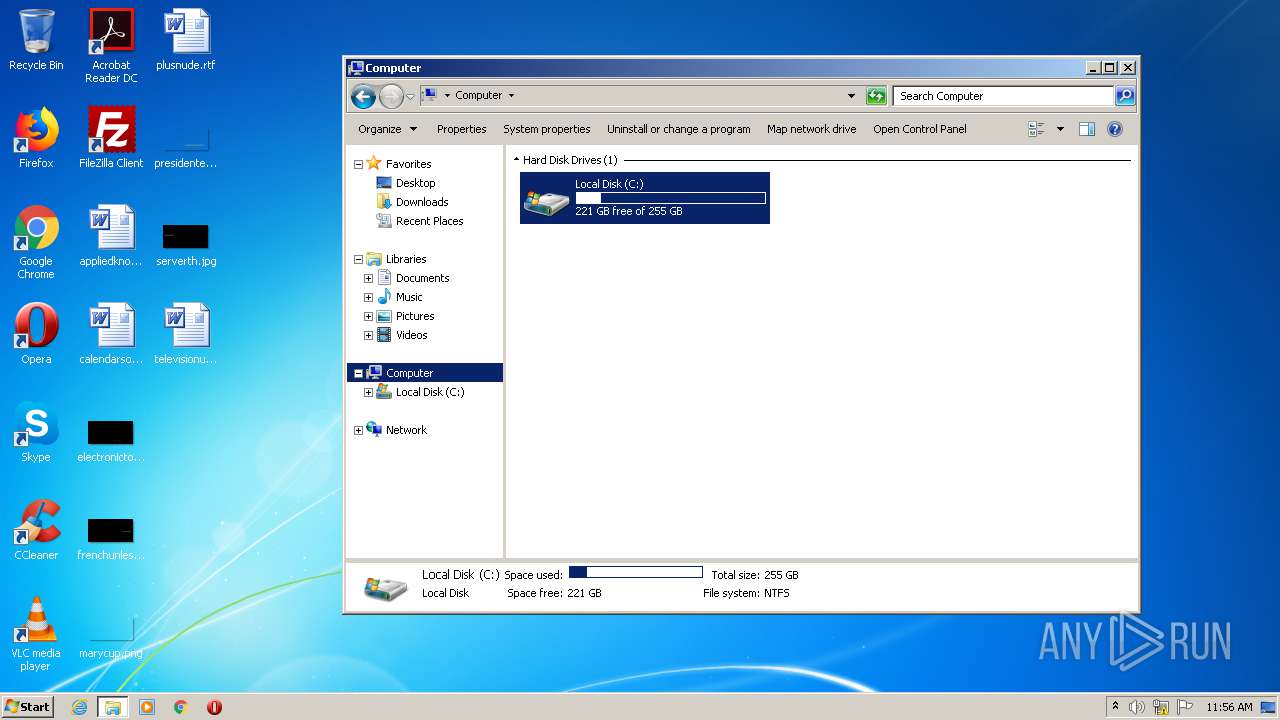
Task: Launch Firefox from the desktop
Action: [36, 138]
